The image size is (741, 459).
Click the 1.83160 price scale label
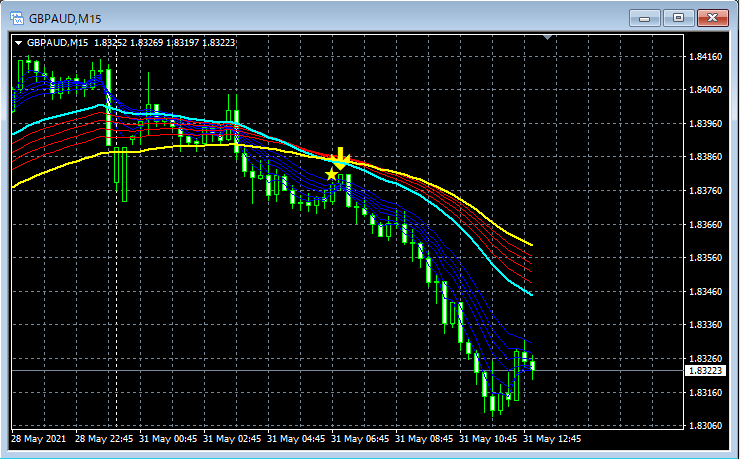(x=706, y=392)
